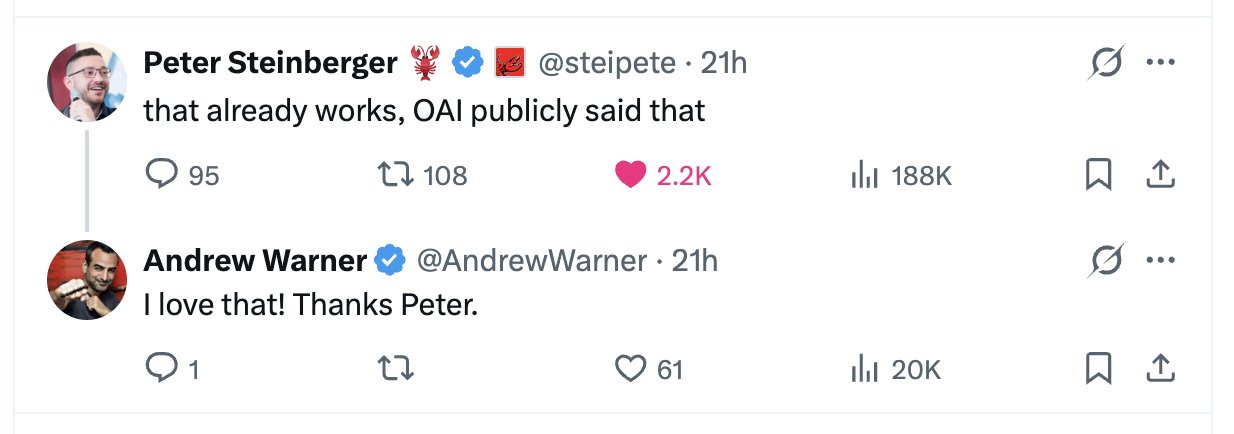Image resolution: width=1234 pixels, height=434 pixels.
Task: Open Grok icon on Andrew Warner's tweet
Action: pyautogui.click(x=1107, y=260)
